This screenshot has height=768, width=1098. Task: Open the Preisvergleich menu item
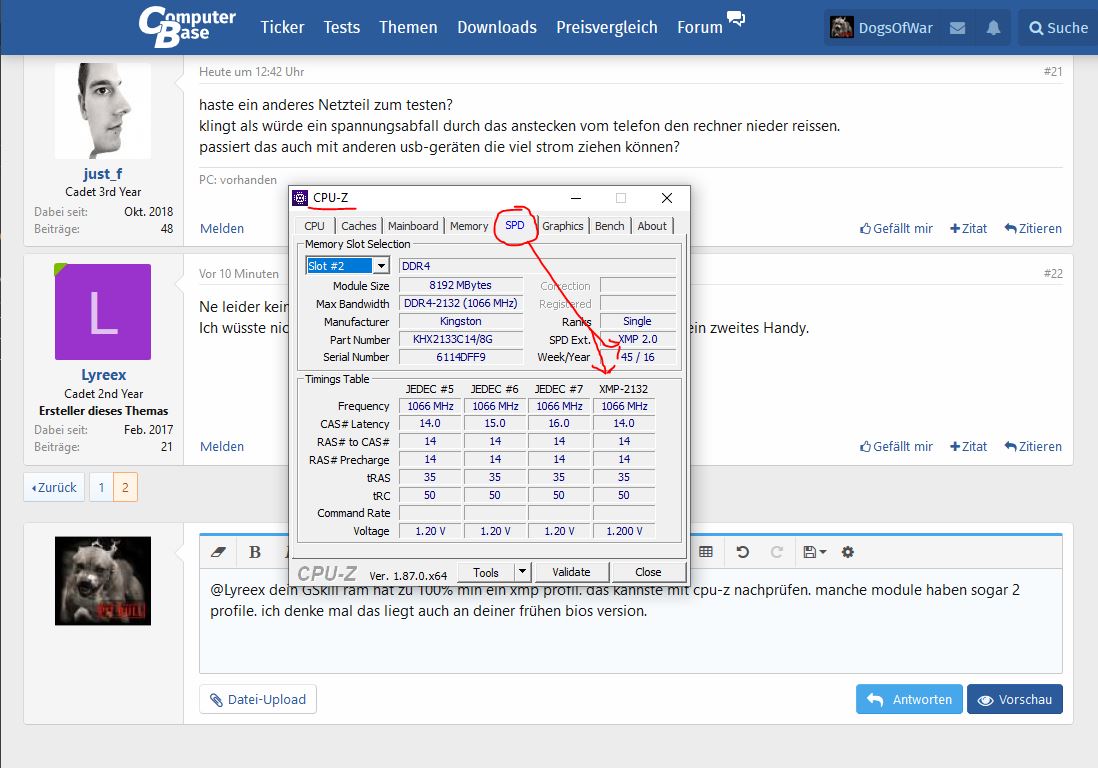tap(607, 27)
